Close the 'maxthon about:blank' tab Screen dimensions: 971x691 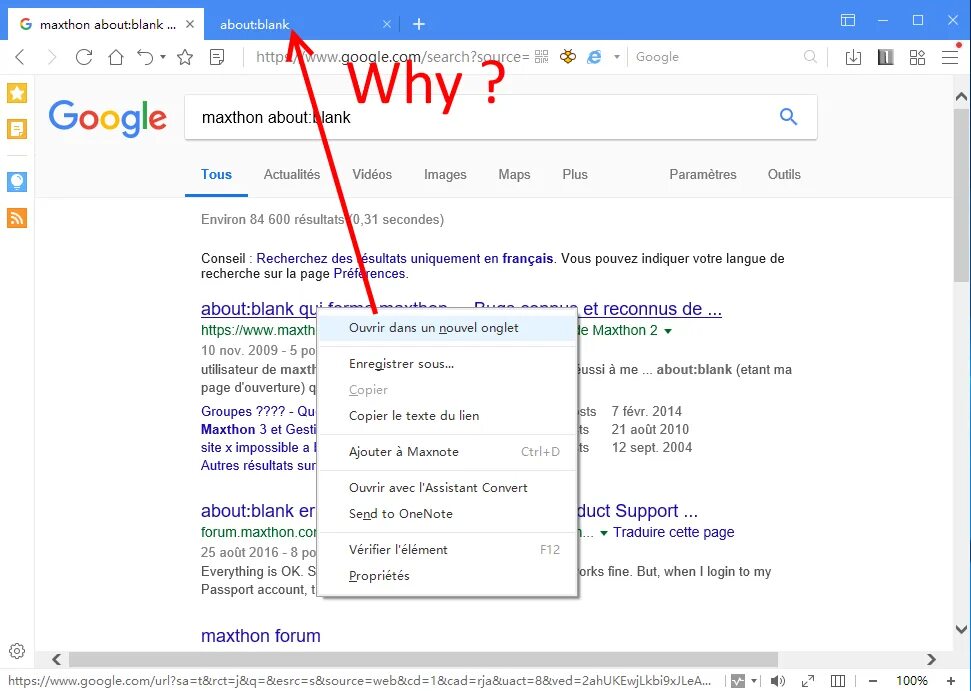click(x=190, y=24)
